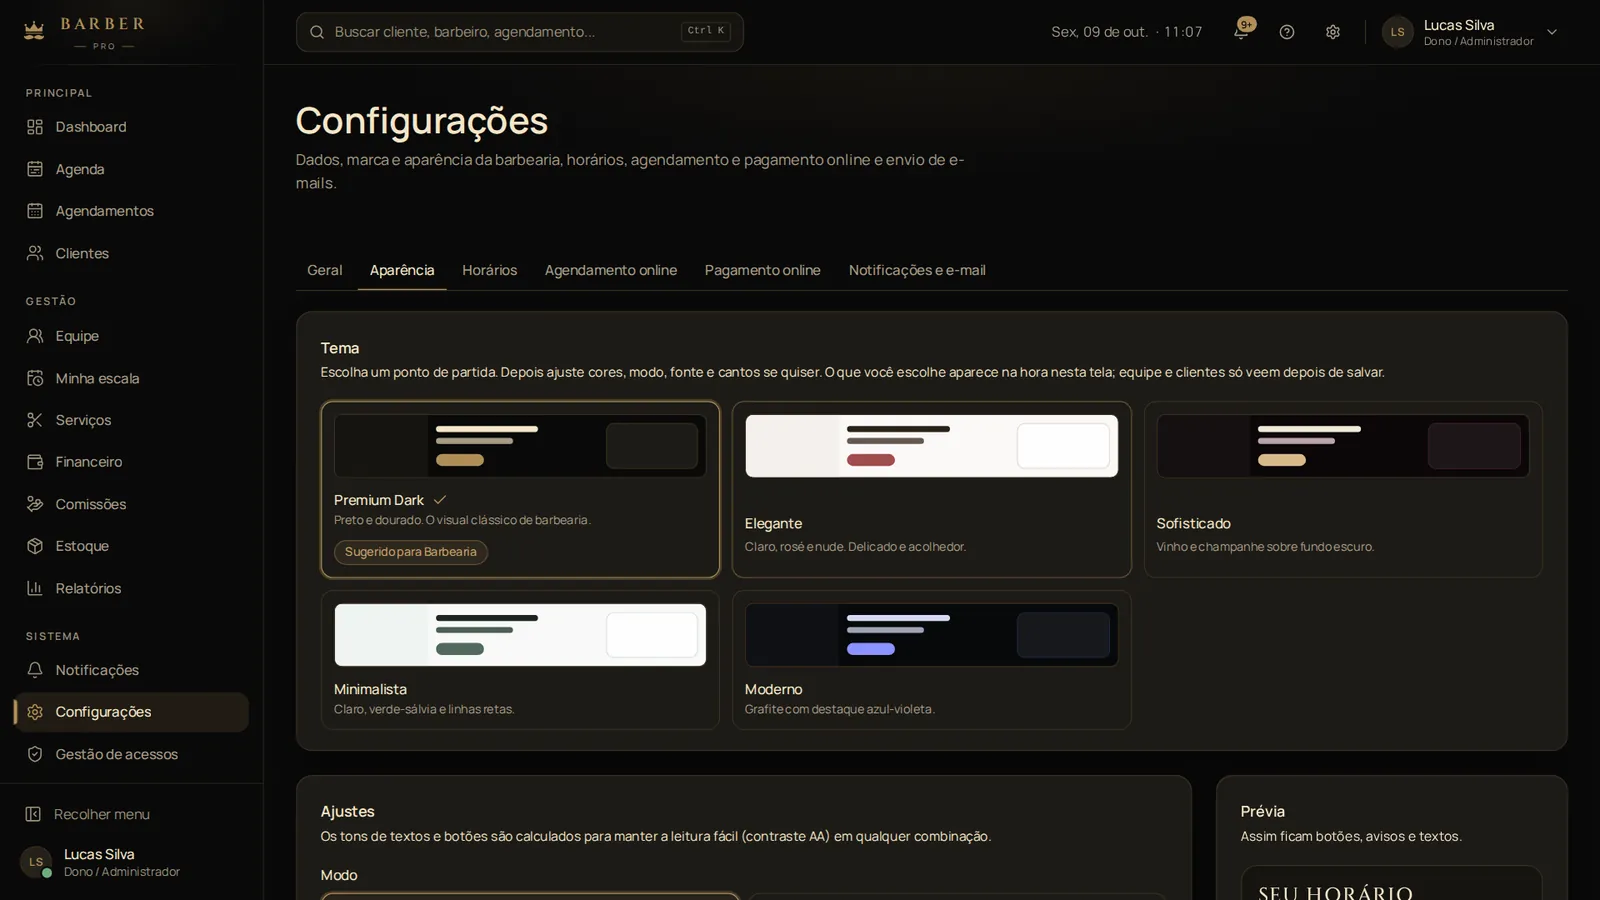Click the Prévia panel heading
This screenshot has height=900, width=1600.
click(1262, 811)
